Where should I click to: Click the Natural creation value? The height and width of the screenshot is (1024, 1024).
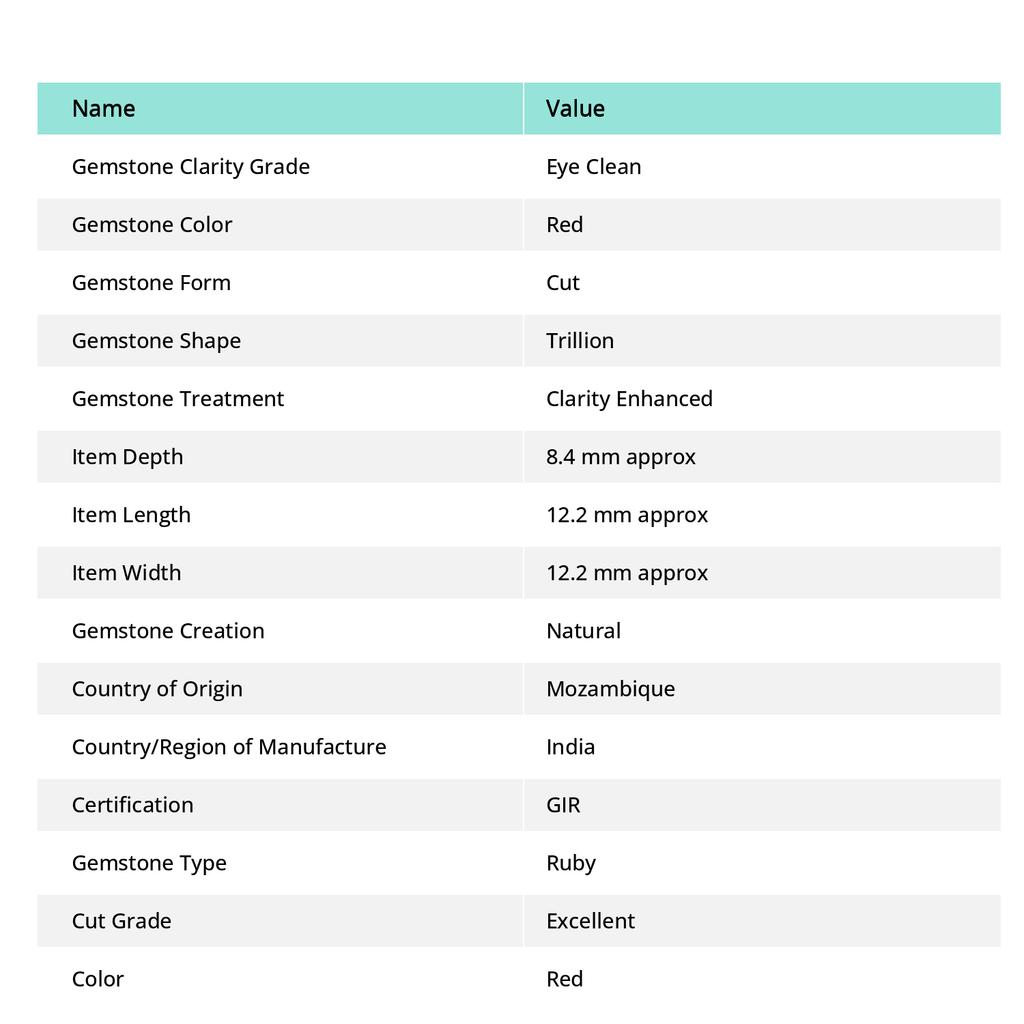583,631
